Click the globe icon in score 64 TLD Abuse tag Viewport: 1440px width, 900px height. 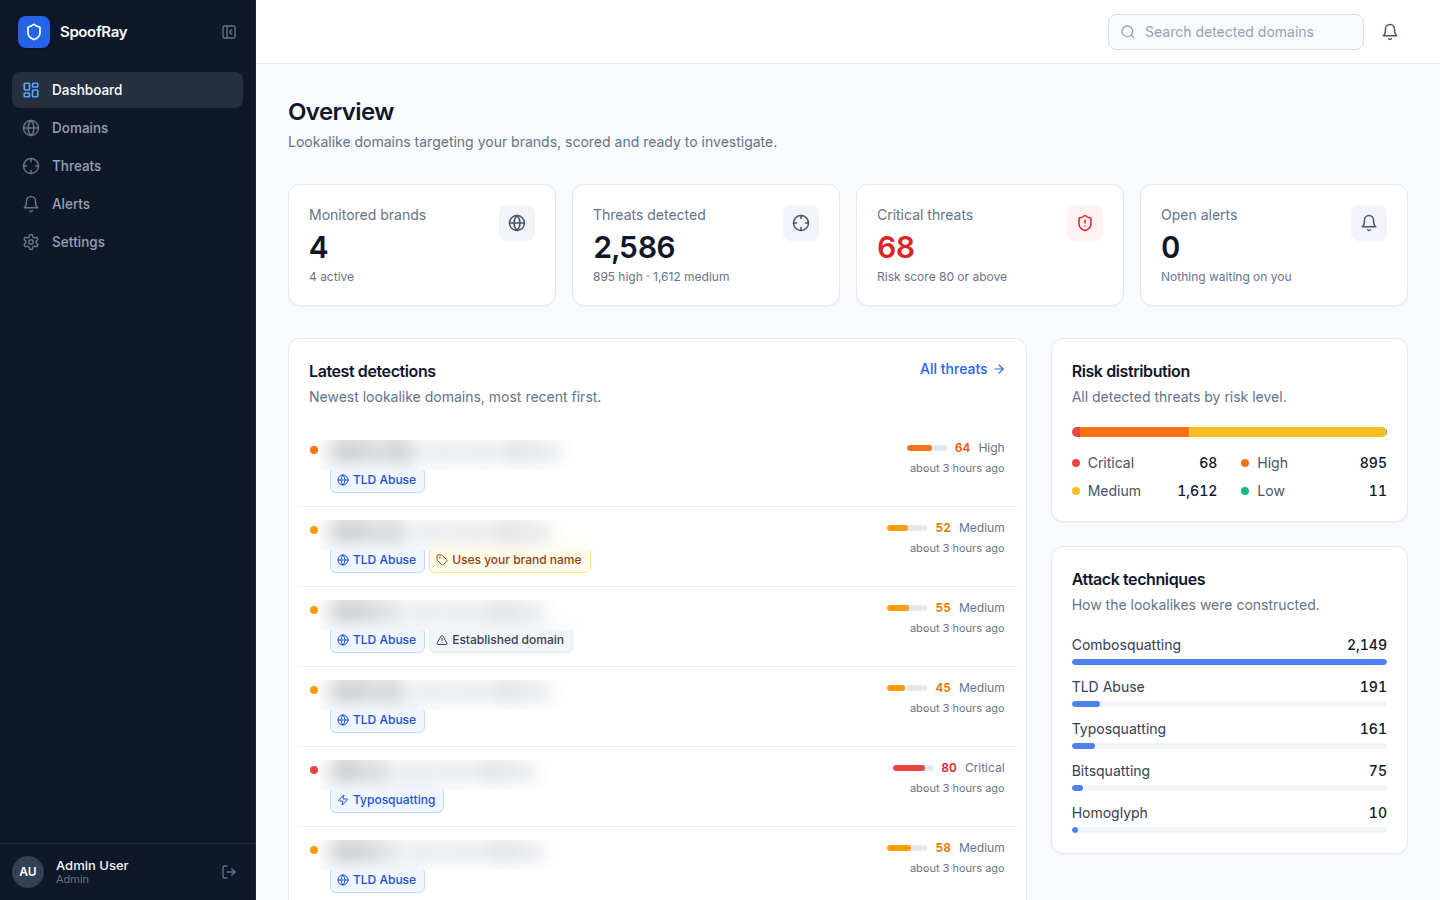pyautogui.click(x=343, y=480)
